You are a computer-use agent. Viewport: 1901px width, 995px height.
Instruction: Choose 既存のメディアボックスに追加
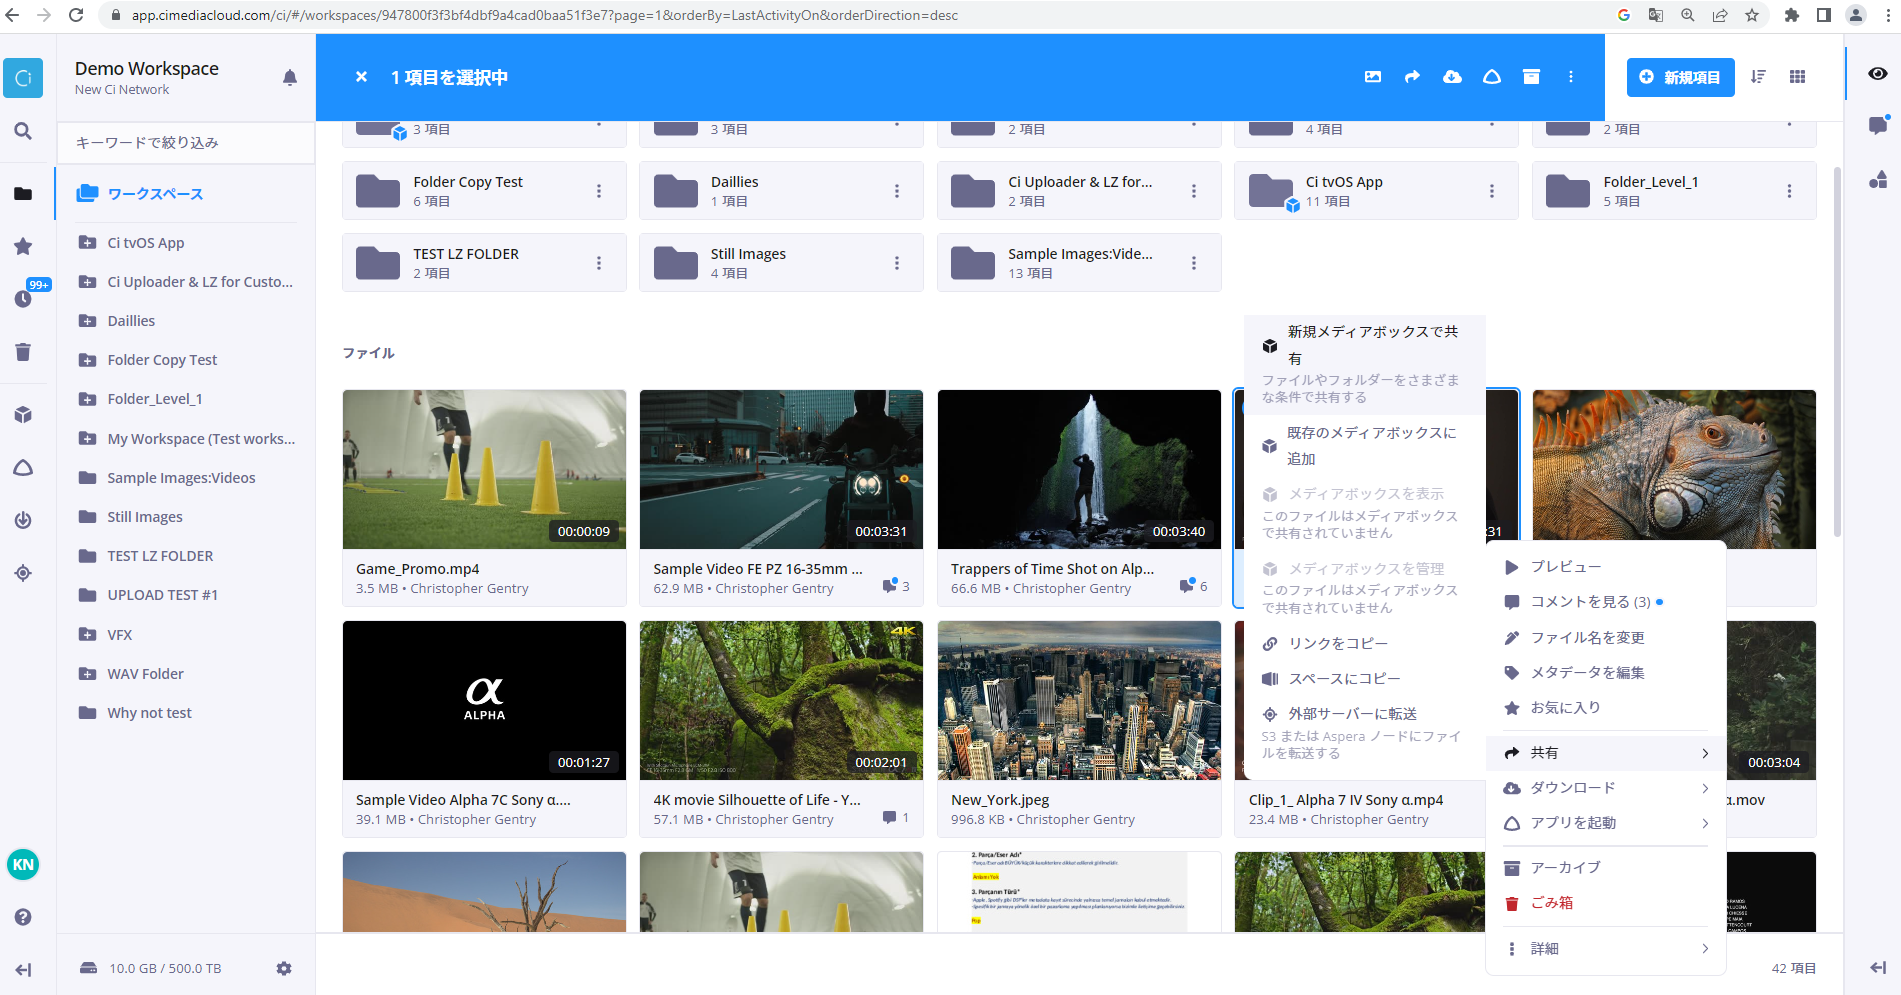(1364, 446)
